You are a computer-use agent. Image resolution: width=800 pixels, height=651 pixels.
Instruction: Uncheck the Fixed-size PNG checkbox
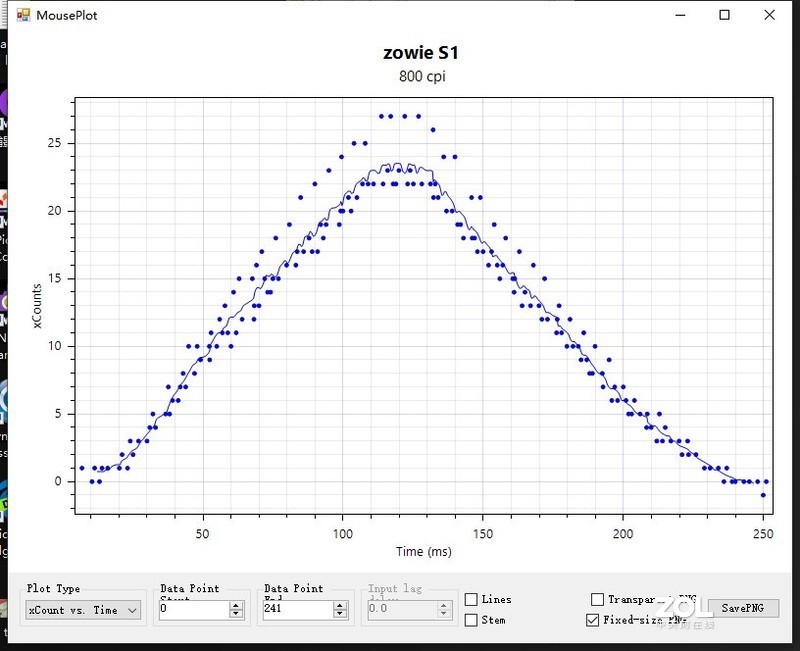pyautogui.click(x=592, y=620)
